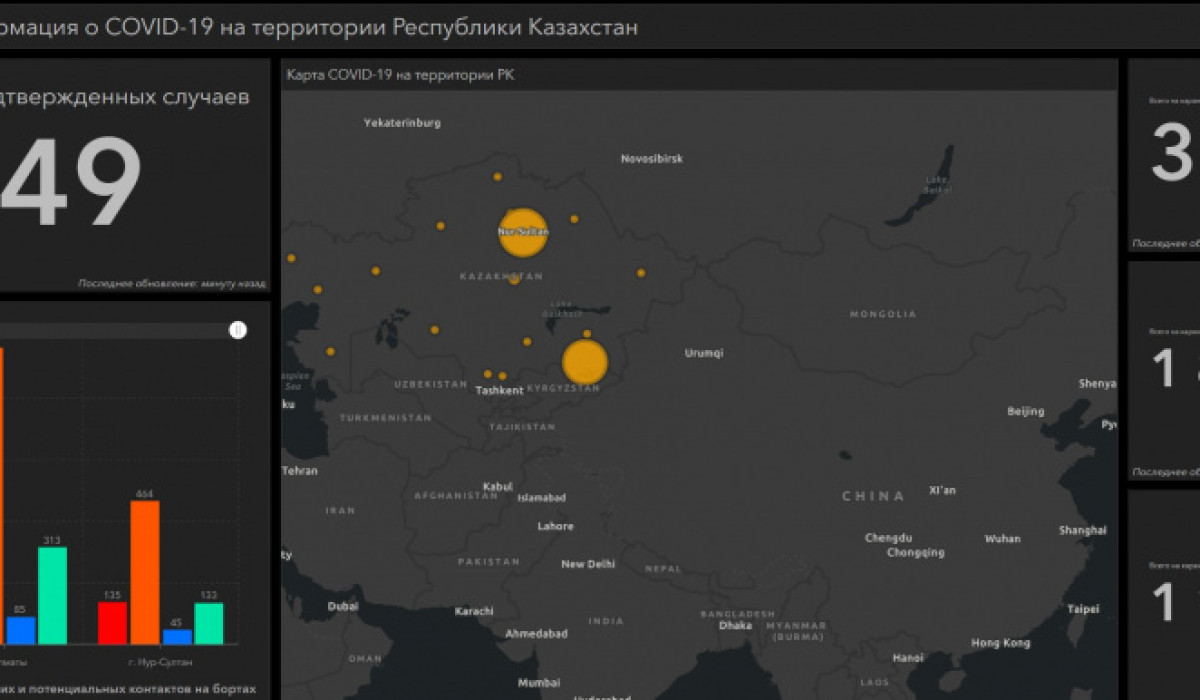This screenshot has width=1200, height=700.
Task: Click the large orange bubble over Nur-Sultan
Action: coord(523,232)
